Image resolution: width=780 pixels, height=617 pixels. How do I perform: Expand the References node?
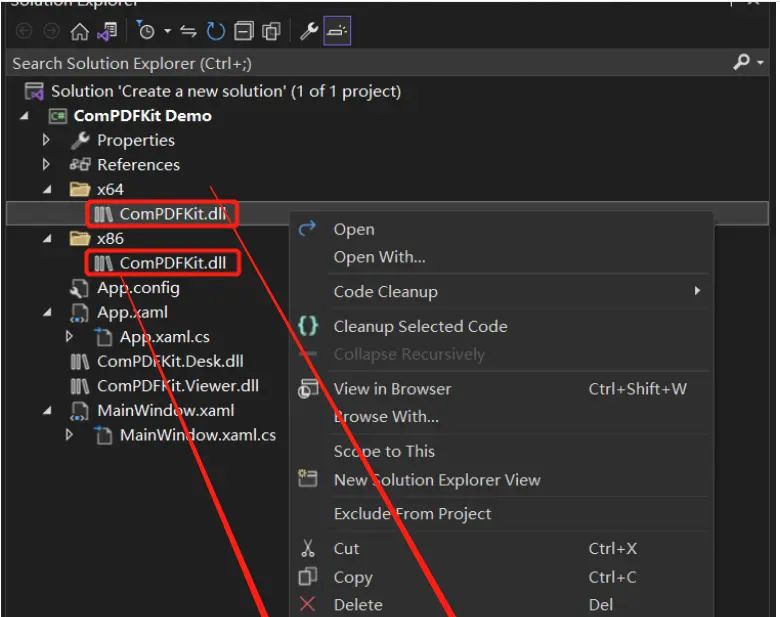tap(46, 164)
